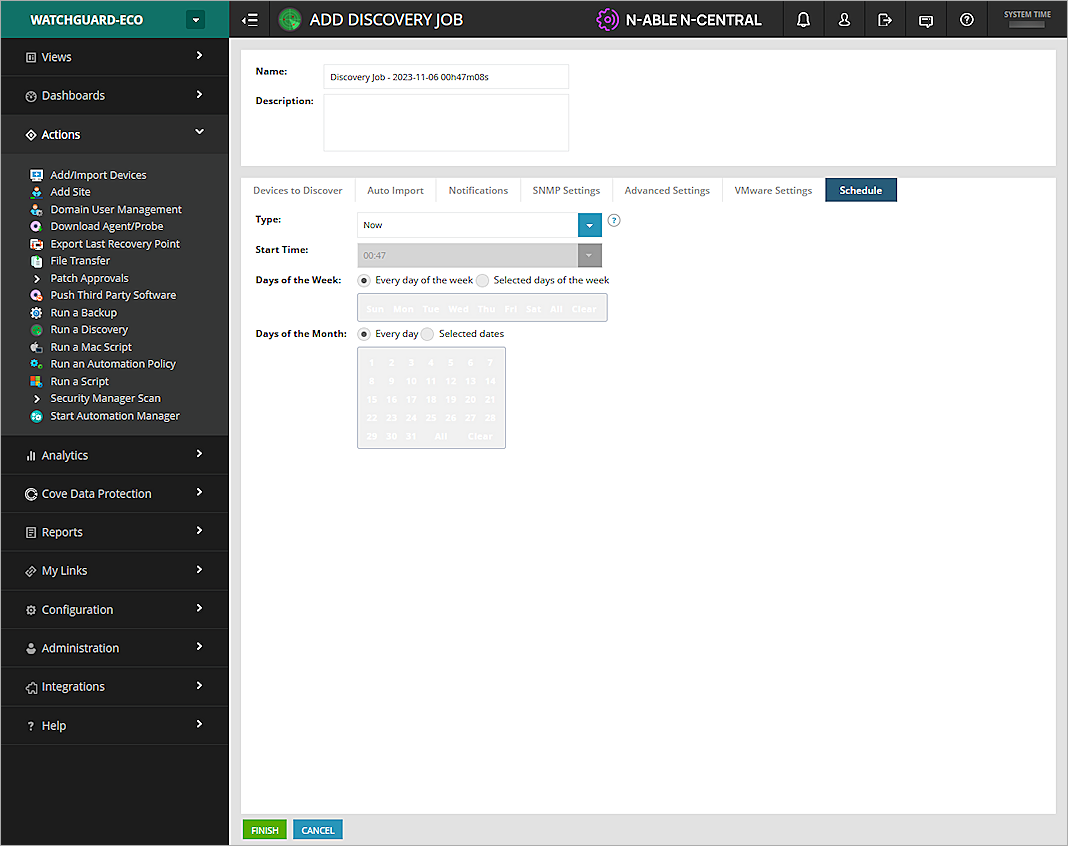
Task: Open Run an Automation Policy
Action: (113, 363)
